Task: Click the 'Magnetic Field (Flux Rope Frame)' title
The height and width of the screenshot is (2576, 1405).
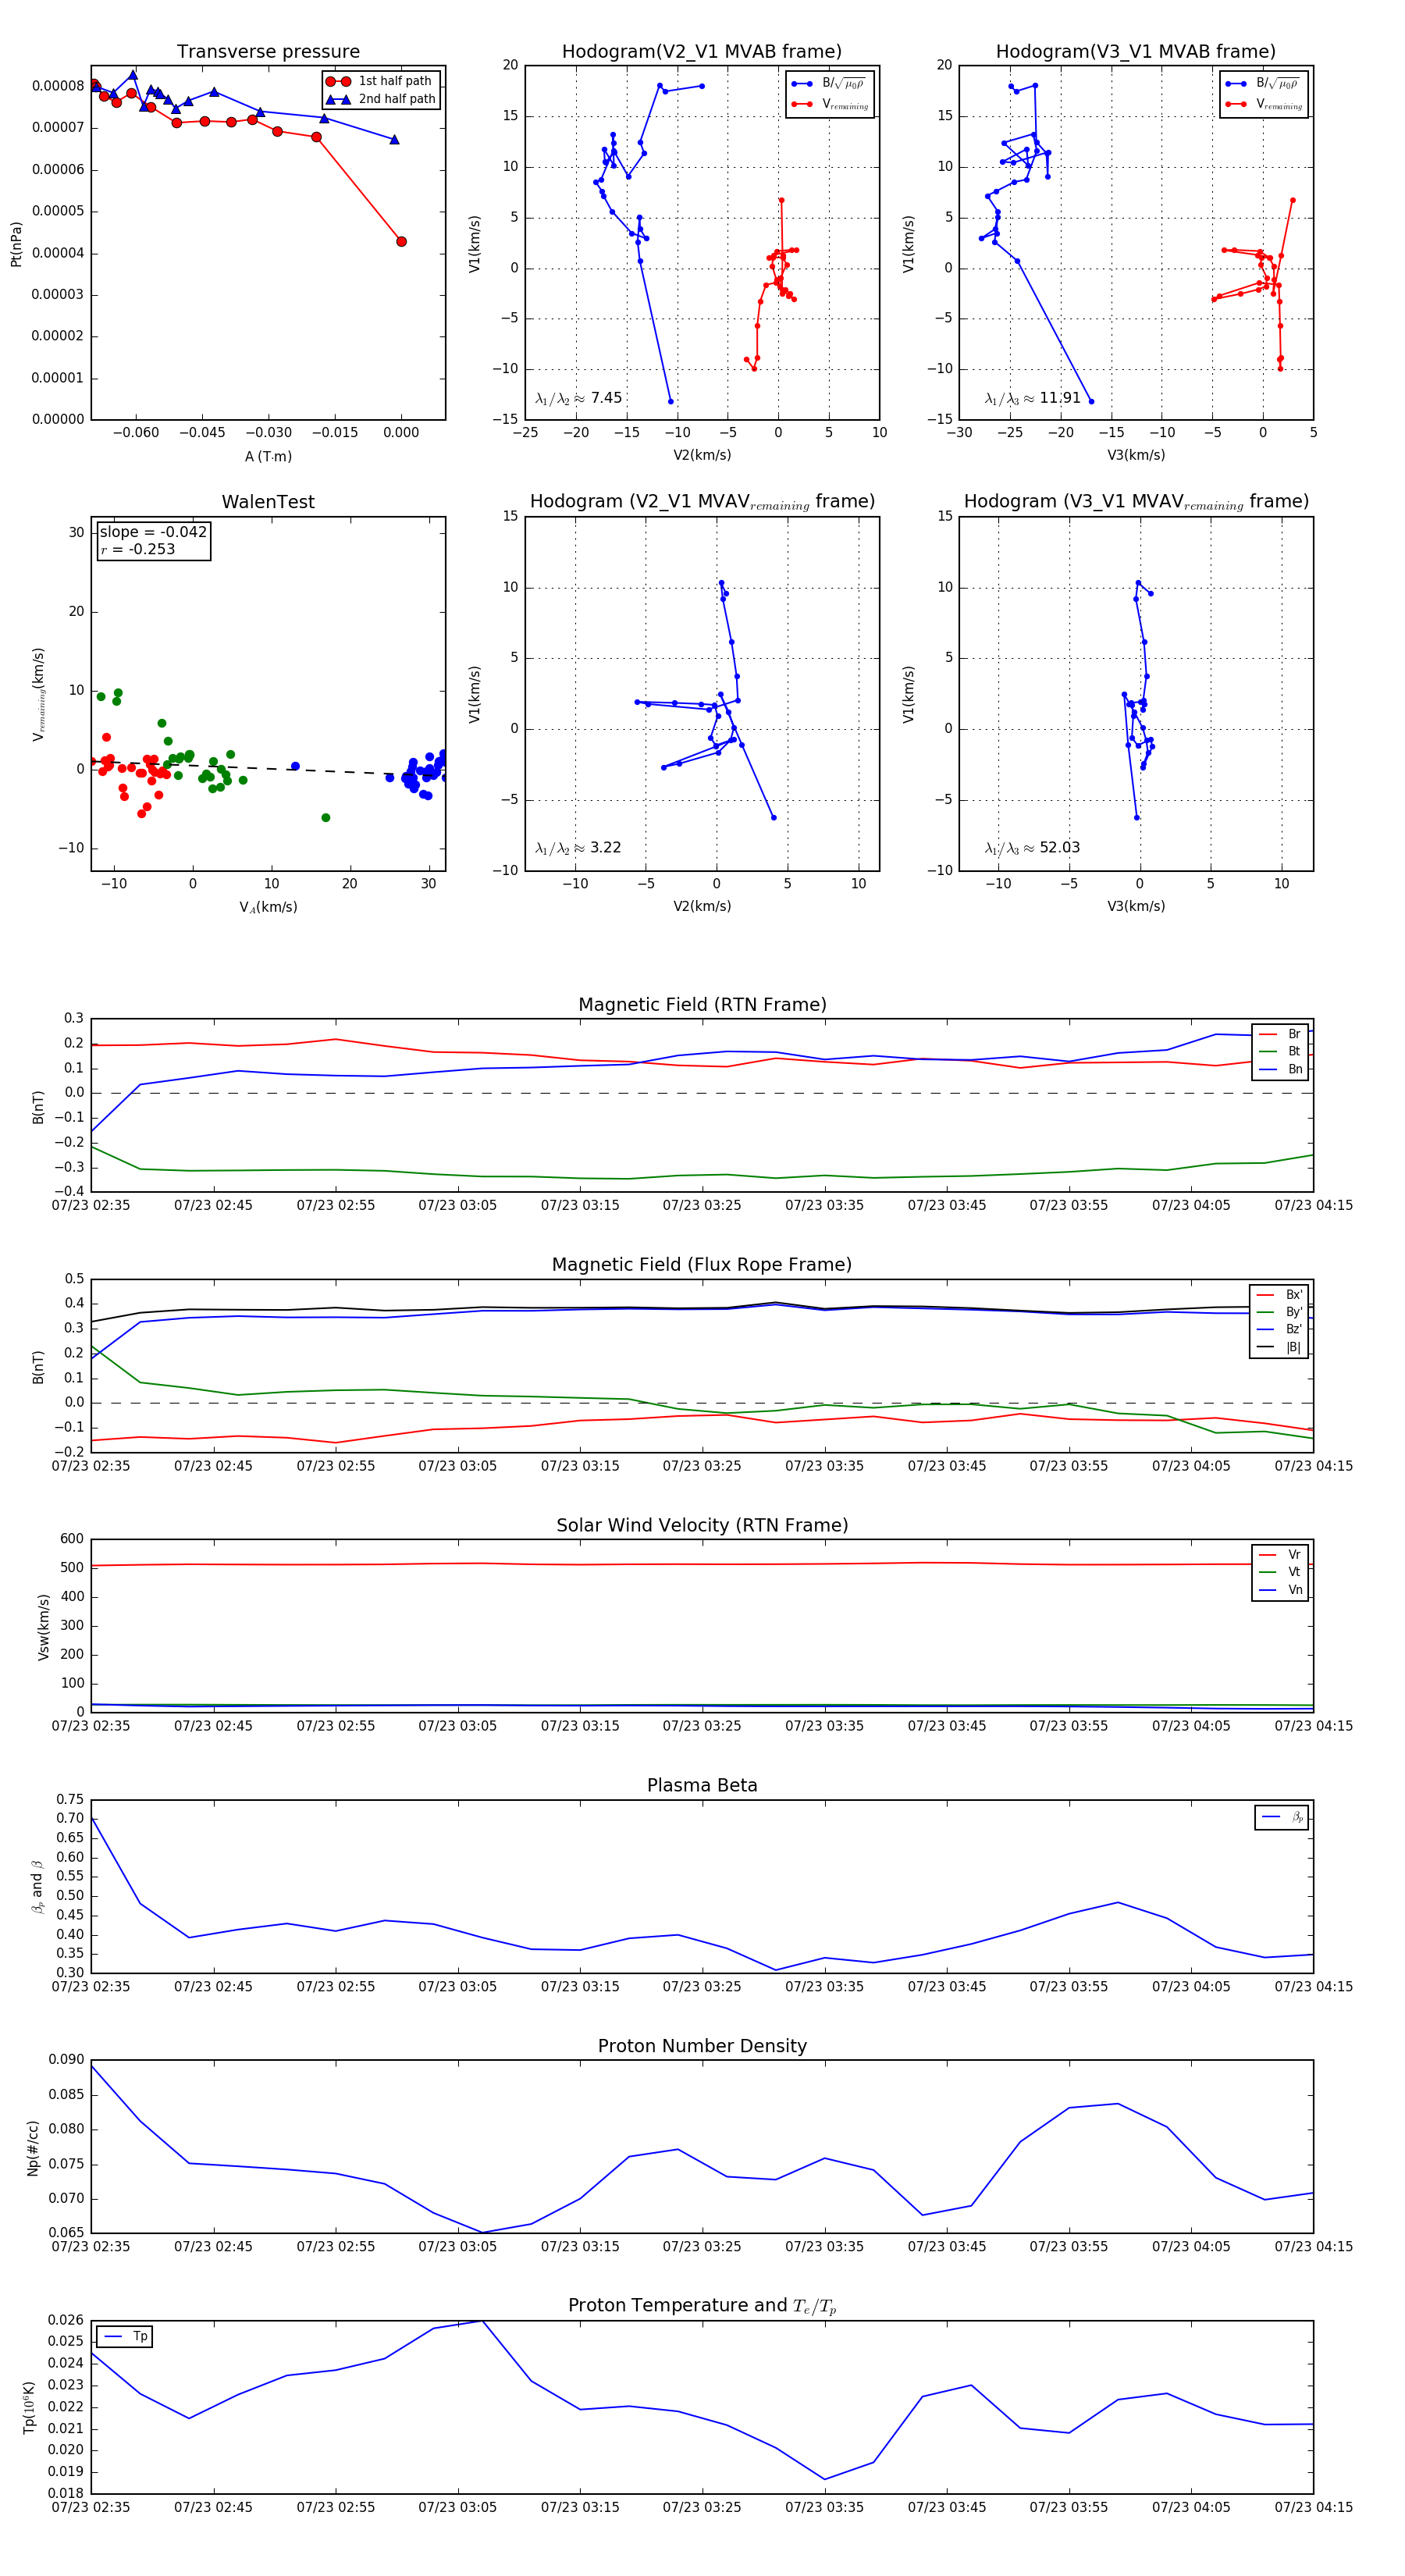Action: tap(702, 1265)
